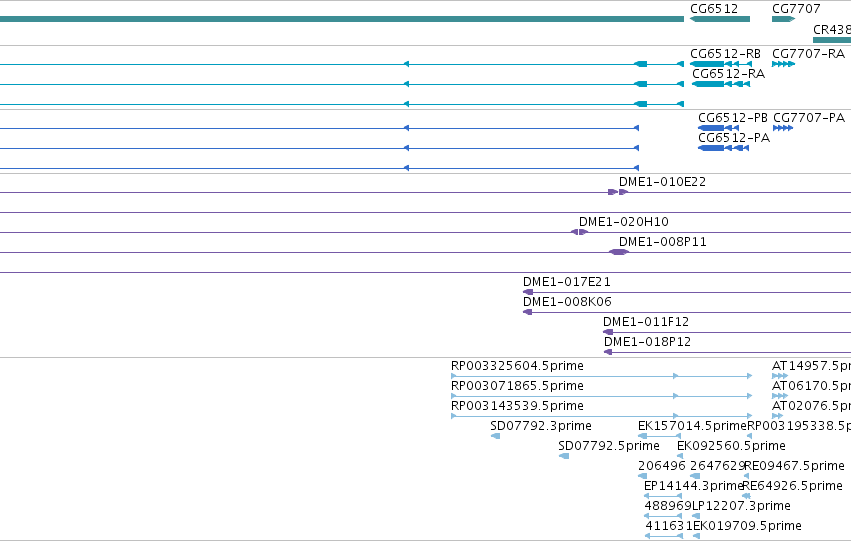
Task: Click the DME1-017E21 clone end arrow
Action: (x=528, y=292)
